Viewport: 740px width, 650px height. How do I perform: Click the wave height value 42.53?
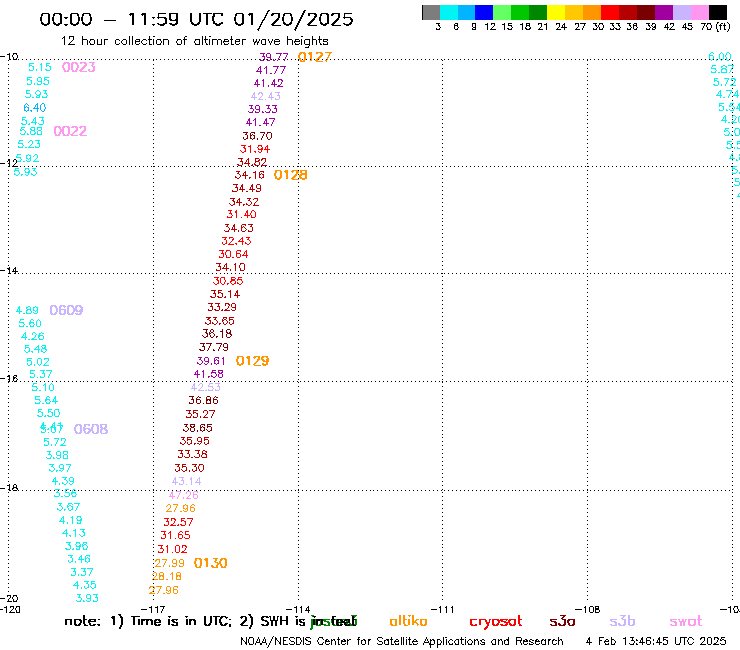[x=205, y=387]
